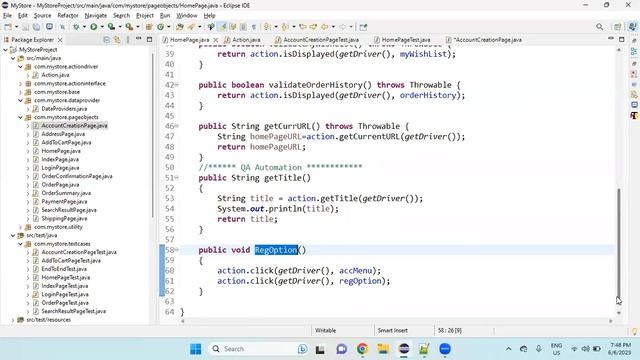The width and height of the screenshot is (640, 360).
Task: Click the Save All toolbar icon
Action: pos(36,27)
